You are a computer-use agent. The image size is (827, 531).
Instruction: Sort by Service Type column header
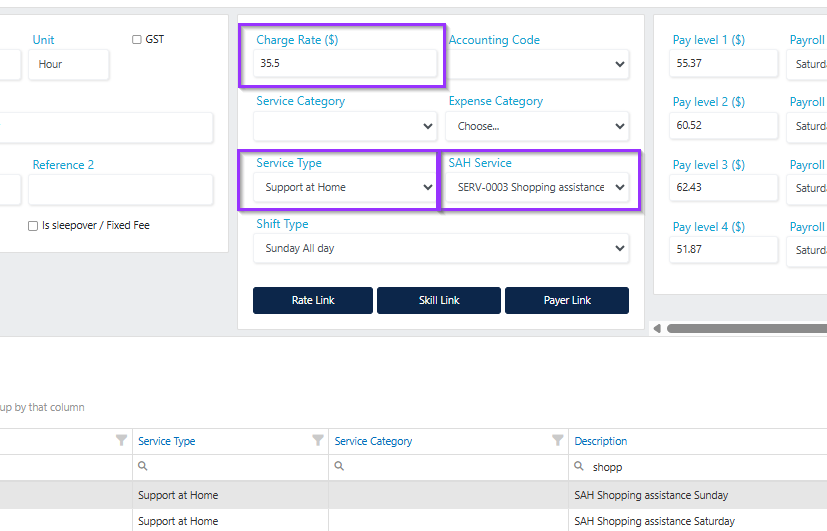[x=167, y=441]
